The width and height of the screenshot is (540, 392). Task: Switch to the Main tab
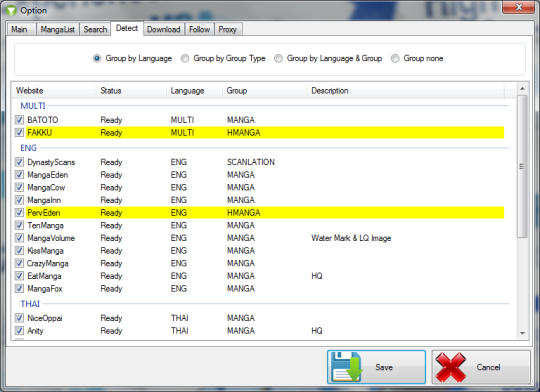[21, 30]
